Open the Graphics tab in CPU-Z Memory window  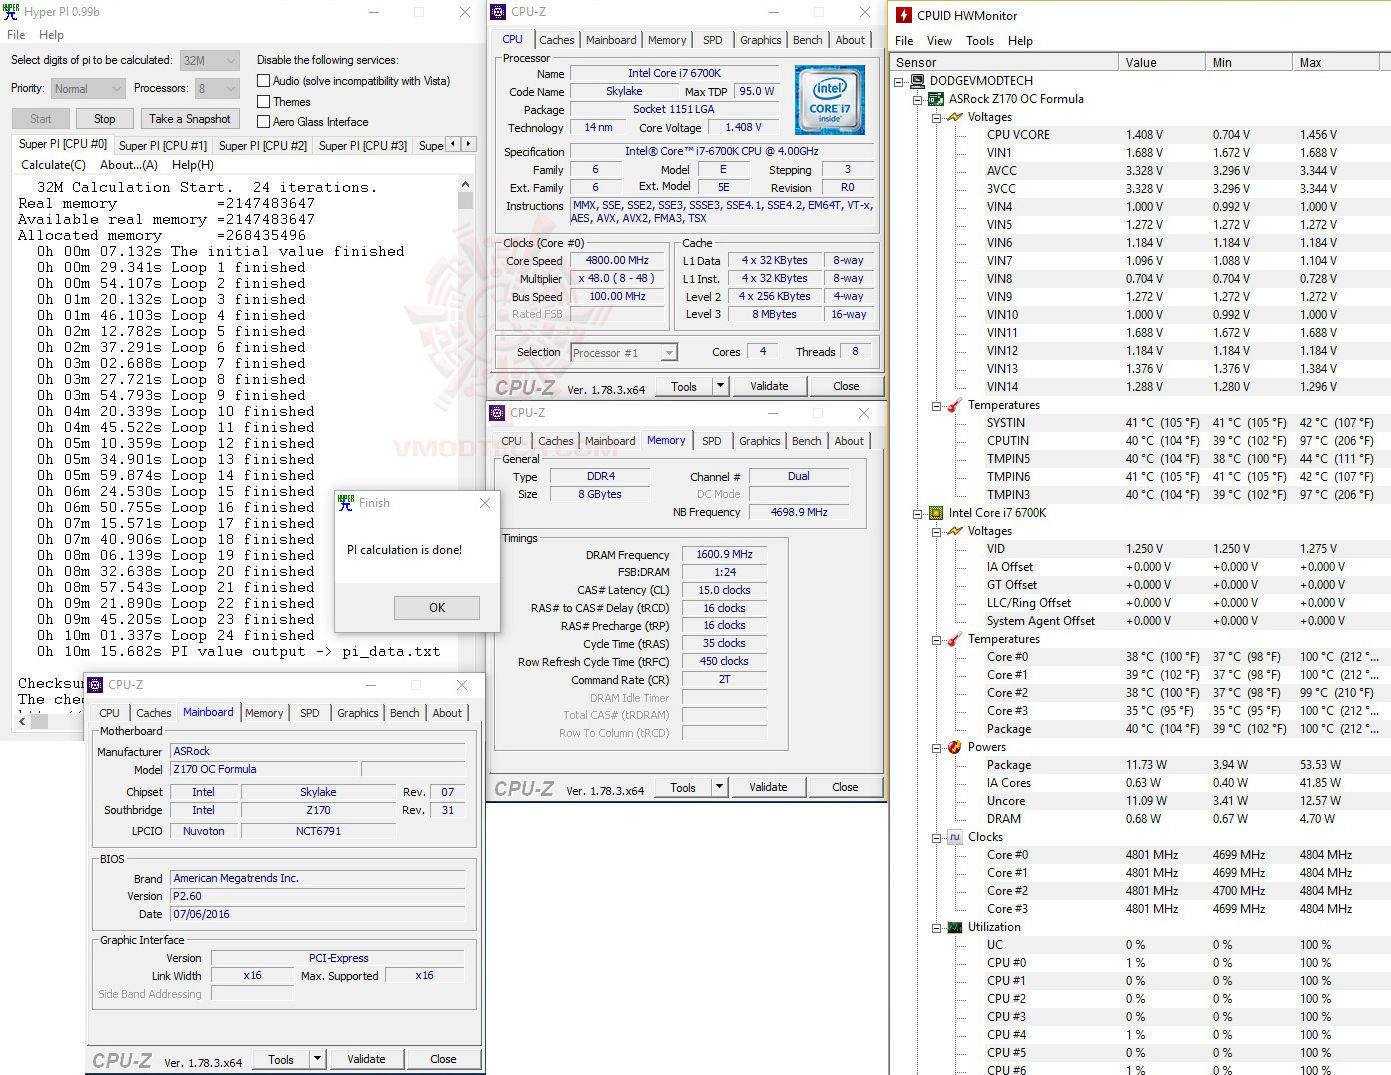[x=760, y=441]
